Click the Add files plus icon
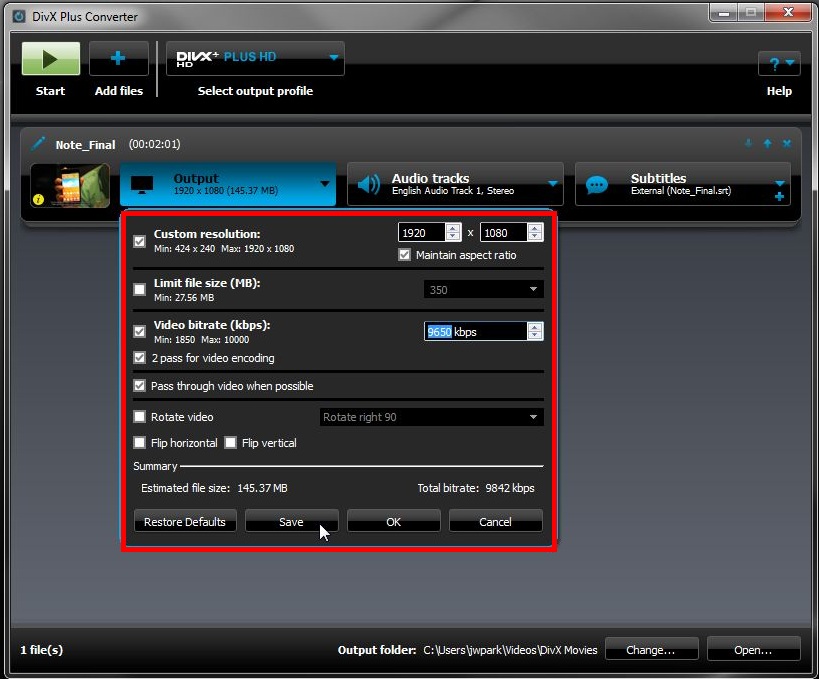The height and width of the screenshot is (679, 819). tap(118, 59)
